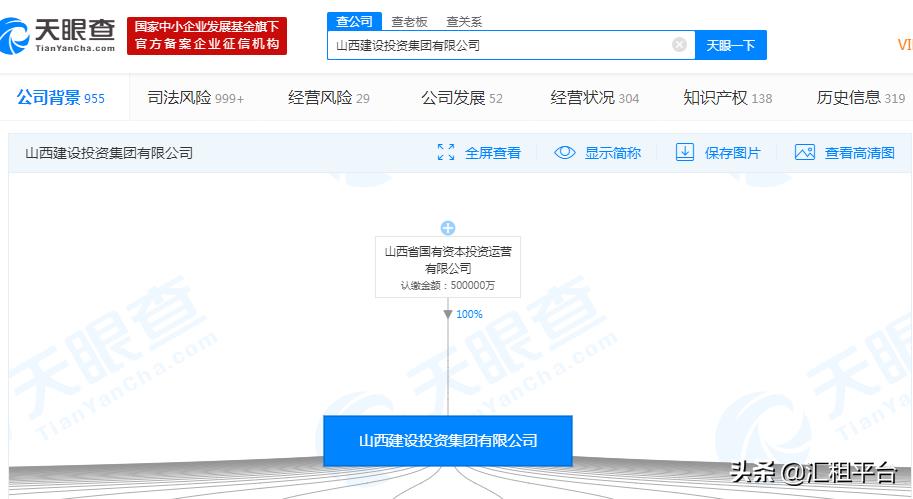The image size is (913, 499).
Task: Expand the shareholder node plus icon
Action: coord(448,228)
